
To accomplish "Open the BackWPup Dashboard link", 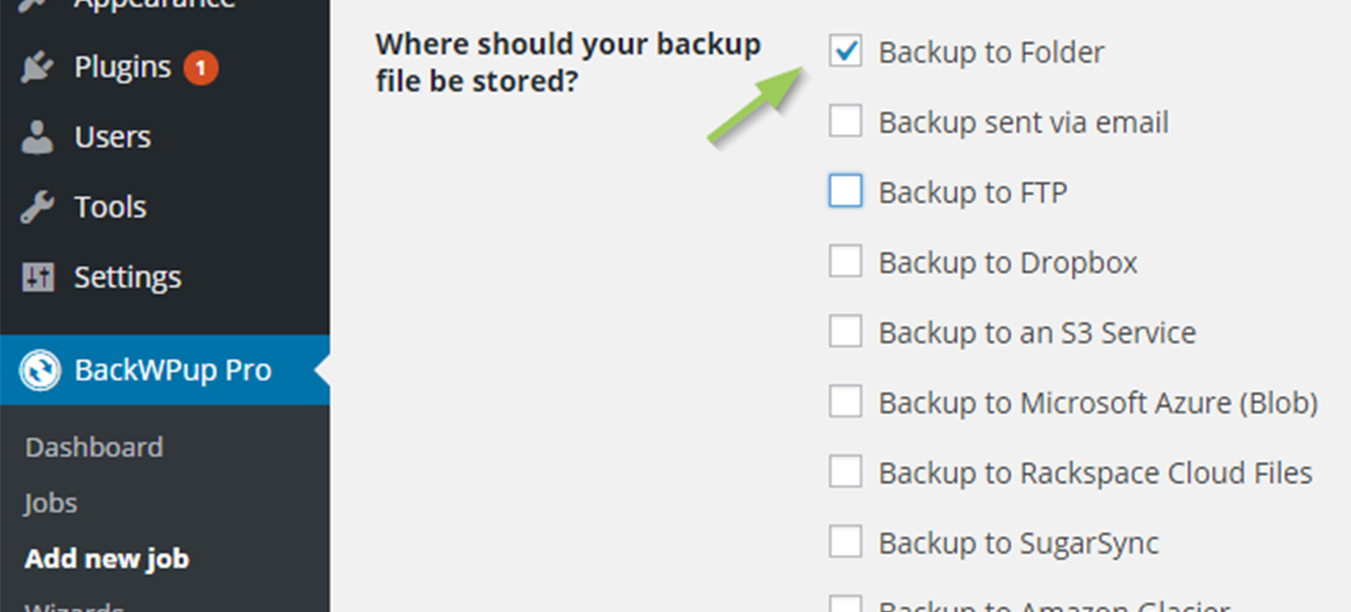I will pyautogui.click(x=94, y=447).
